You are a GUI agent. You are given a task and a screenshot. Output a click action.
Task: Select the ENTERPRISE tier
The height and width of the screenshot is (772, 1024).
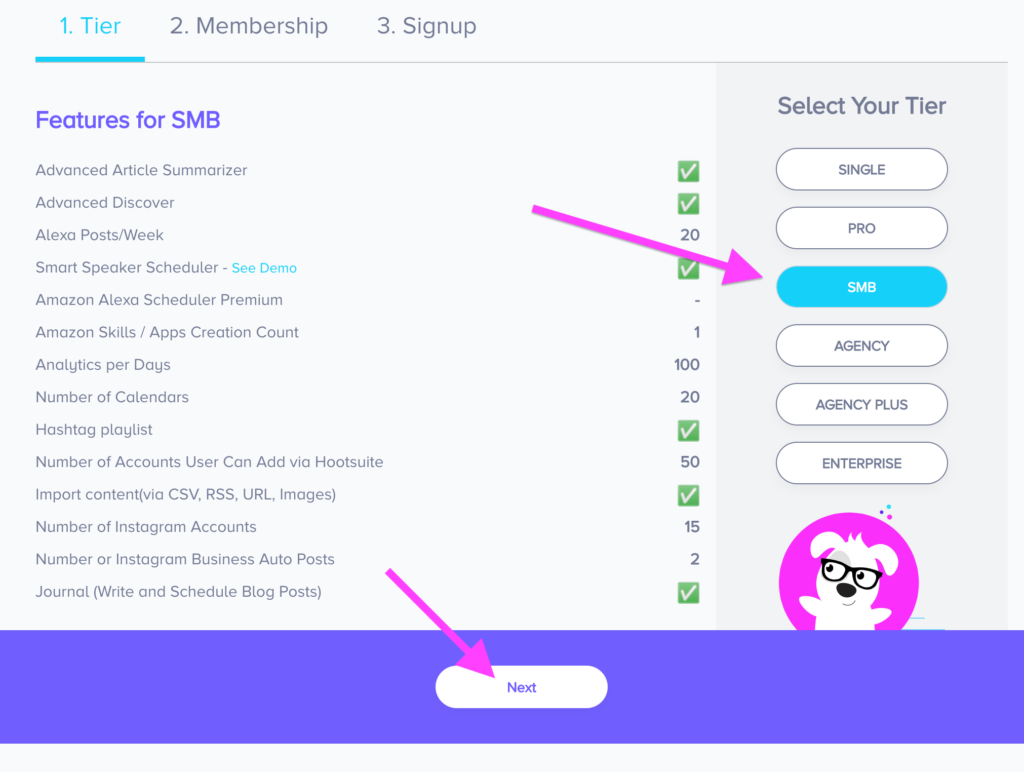[x=861, y=464]
